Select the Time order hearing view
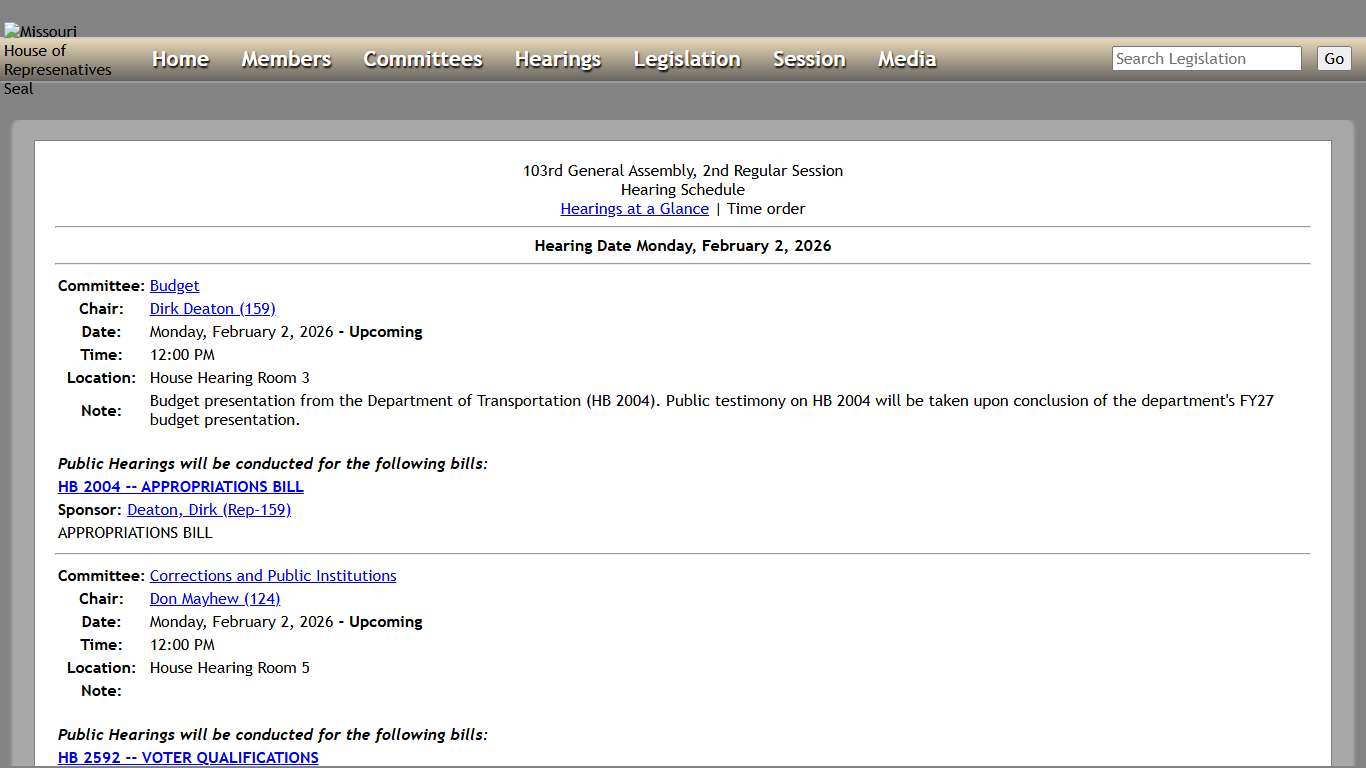This screenshot has height=768, width=1366. point(766,208)
